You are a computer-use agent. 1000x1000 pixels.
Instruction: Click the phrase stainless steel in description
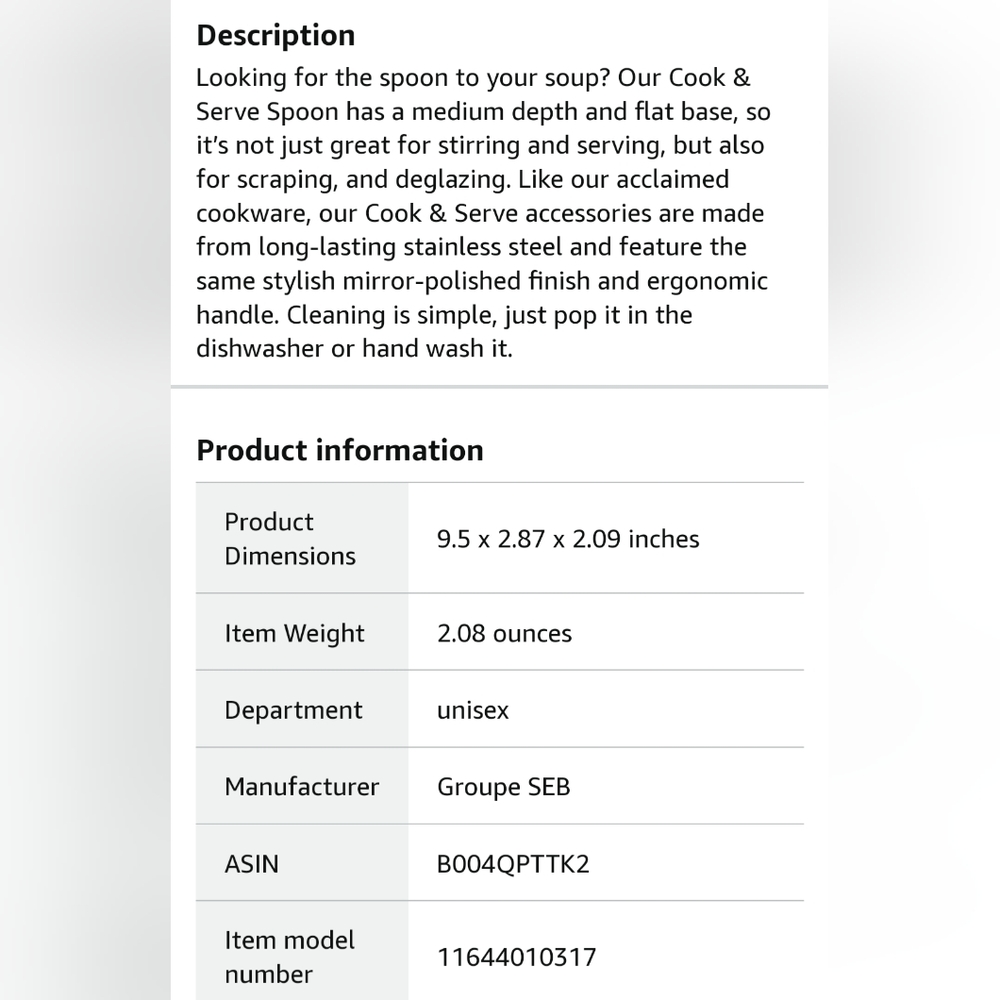pyautogui.click(x=483, y=247)
